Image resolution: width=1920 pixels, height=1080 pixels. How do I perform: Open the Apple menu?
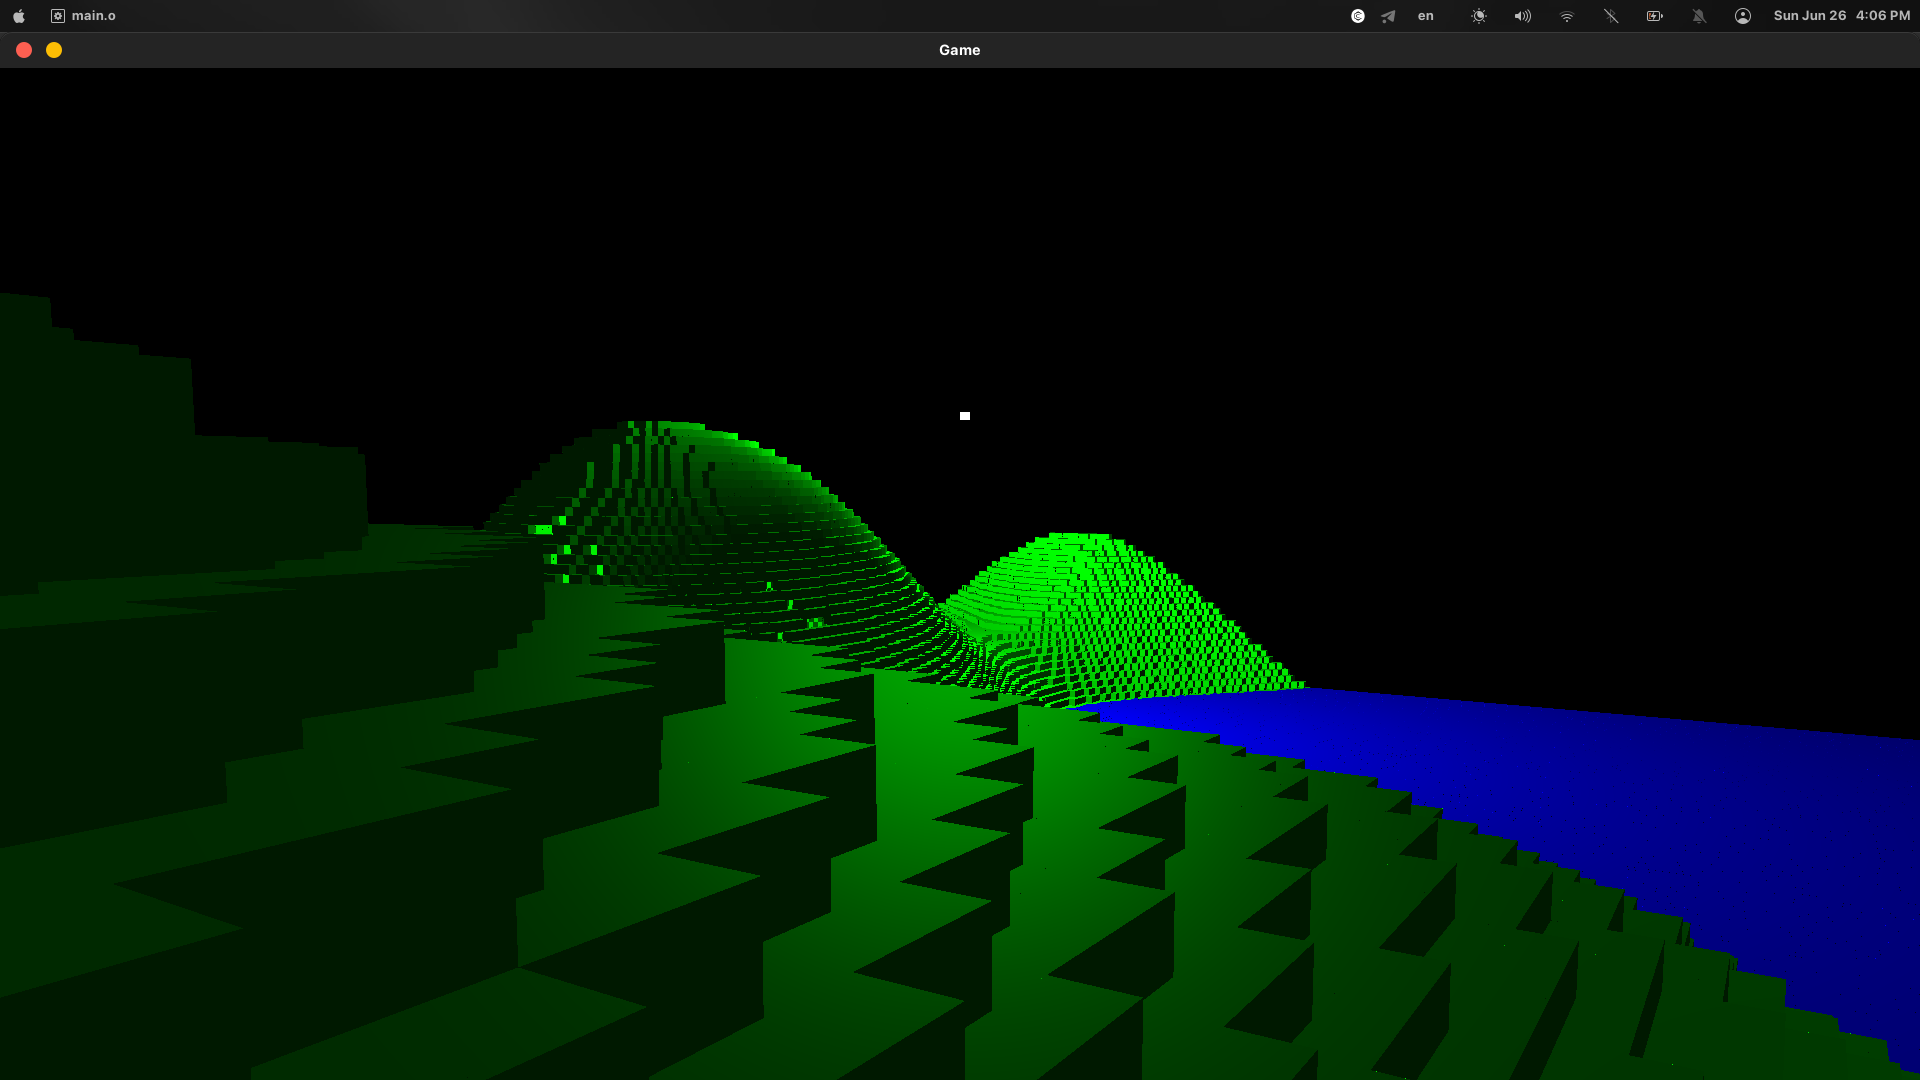[x=18, y=16]
